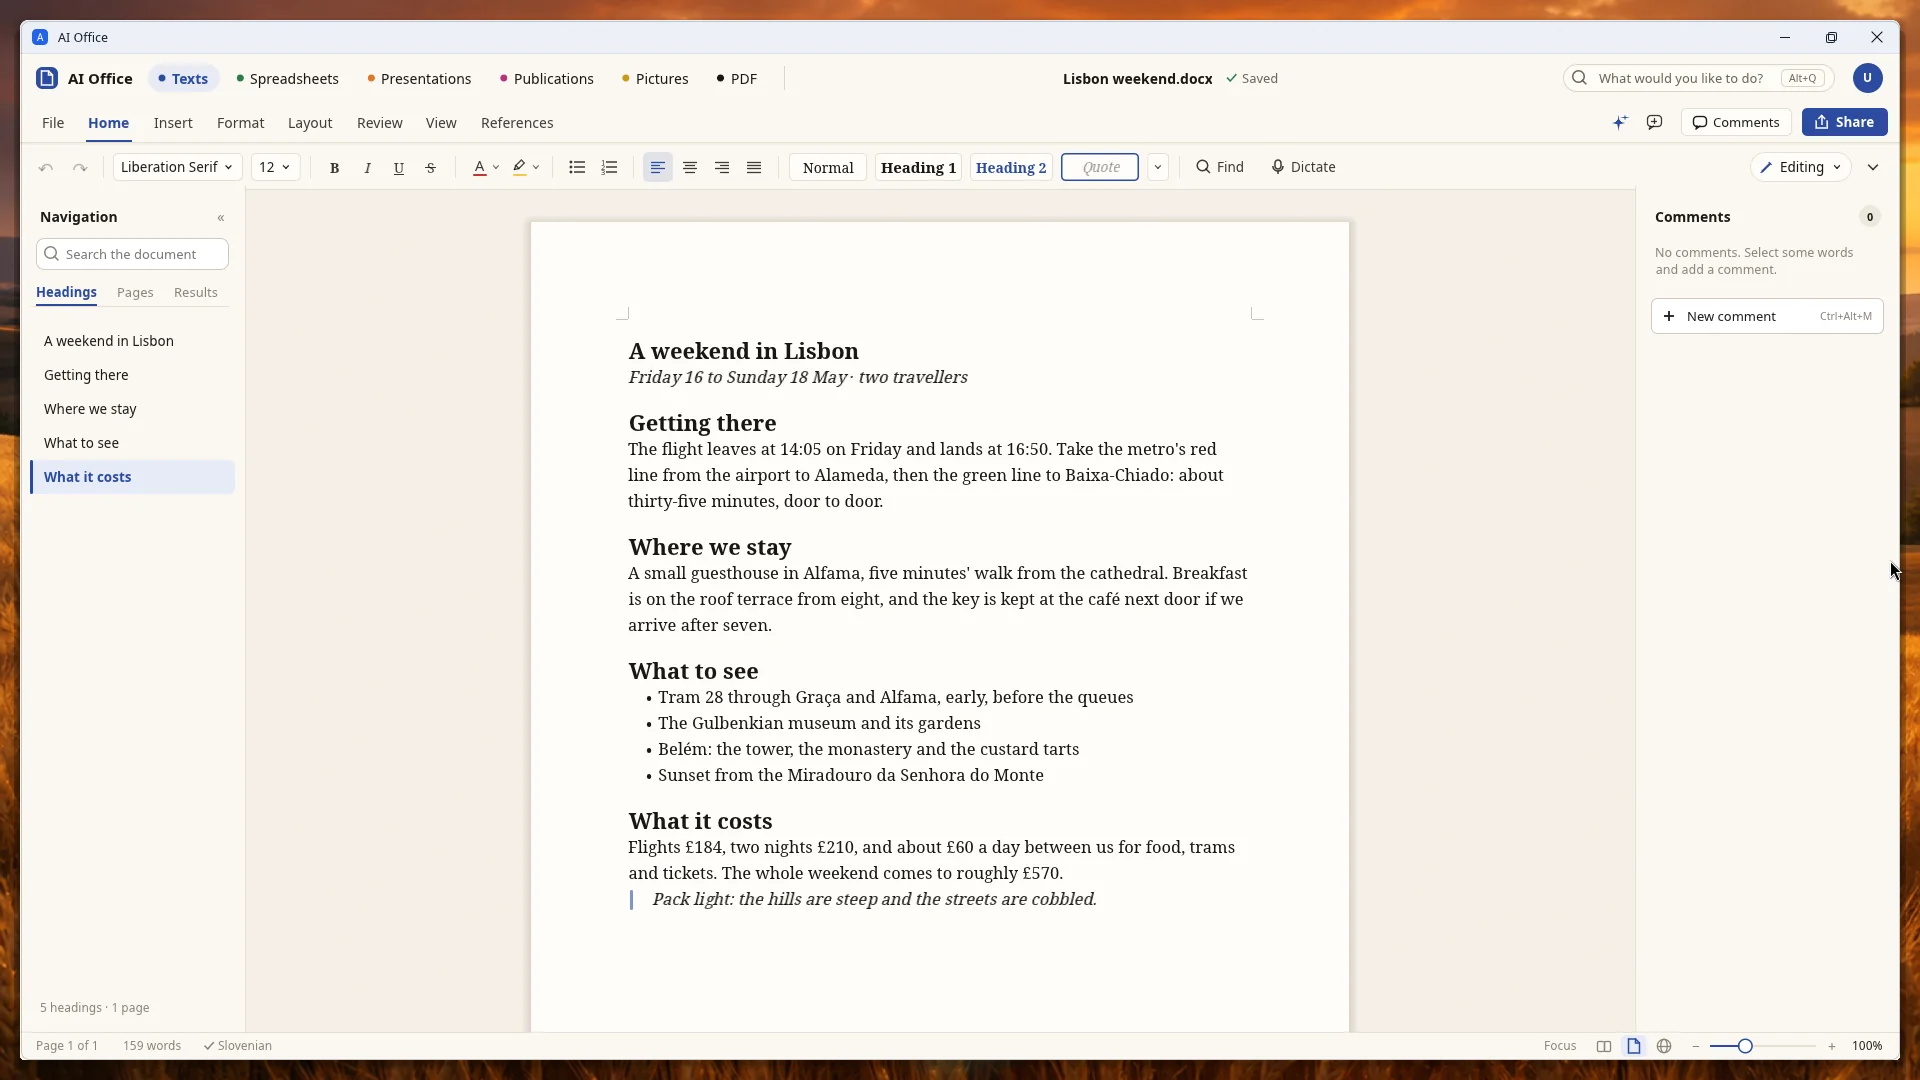Collapse the Navigation panel
This screenshot has width=1920, height=1080.
221,218
